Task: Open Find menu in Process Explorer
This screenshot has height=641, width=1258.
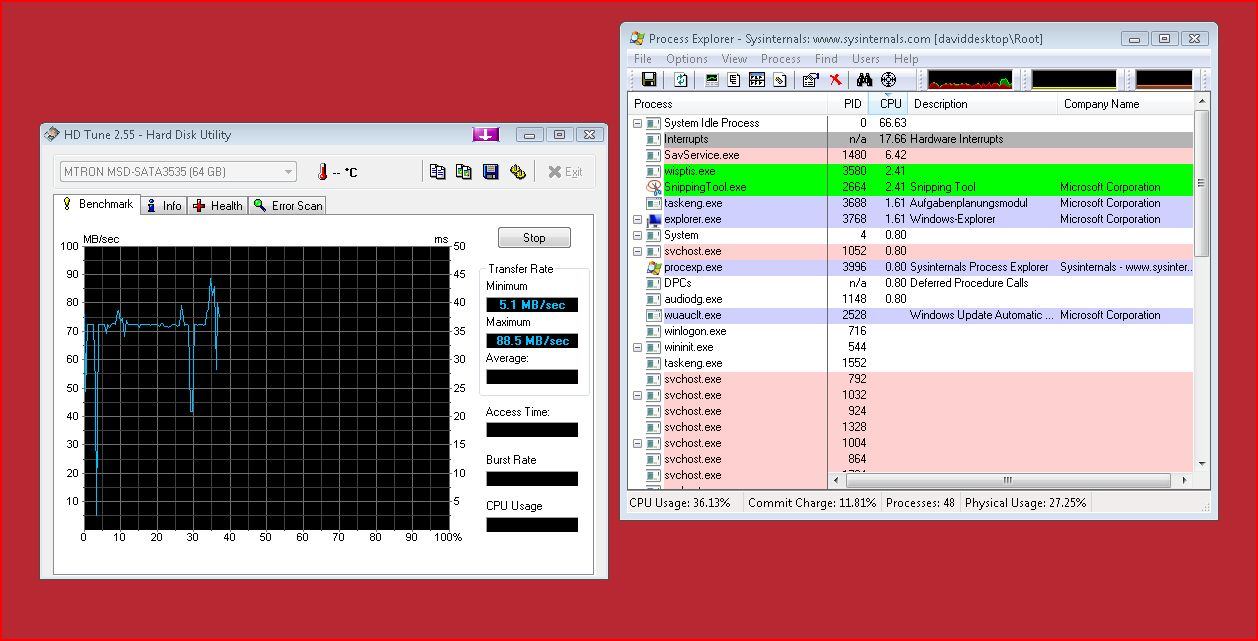Action: (x=826, y=59)
